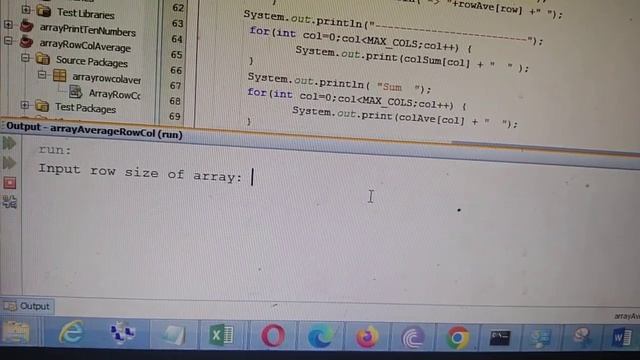Click the Test Libraries folder icon
The width and height of the screenshot is (640, 360).
click(x=43, y=11)
